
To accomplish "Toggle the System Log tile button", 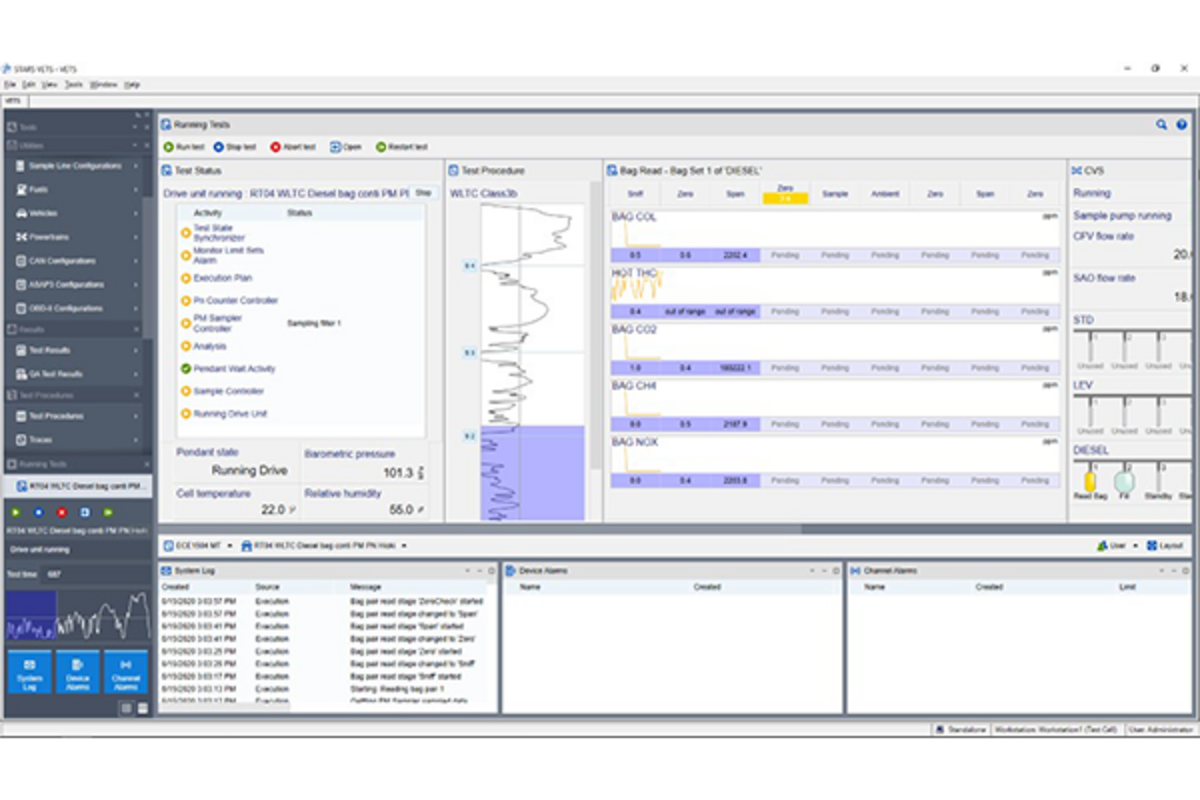I will point(29,672).
